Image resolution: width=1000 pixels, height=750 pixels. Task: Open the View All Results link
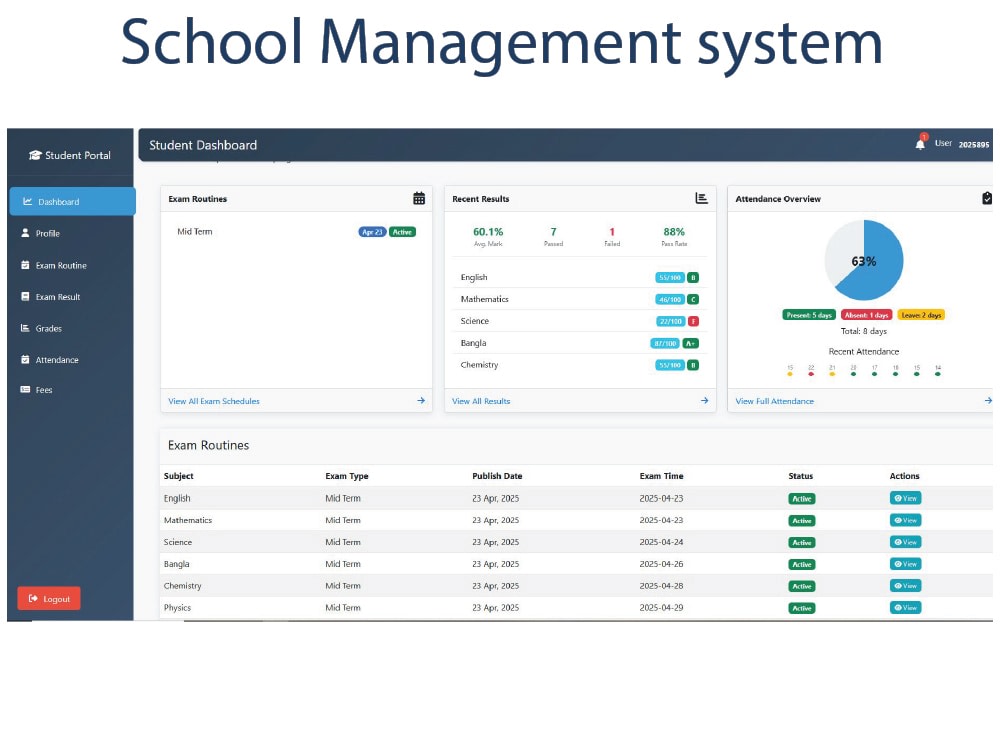(x=481, y=401)
